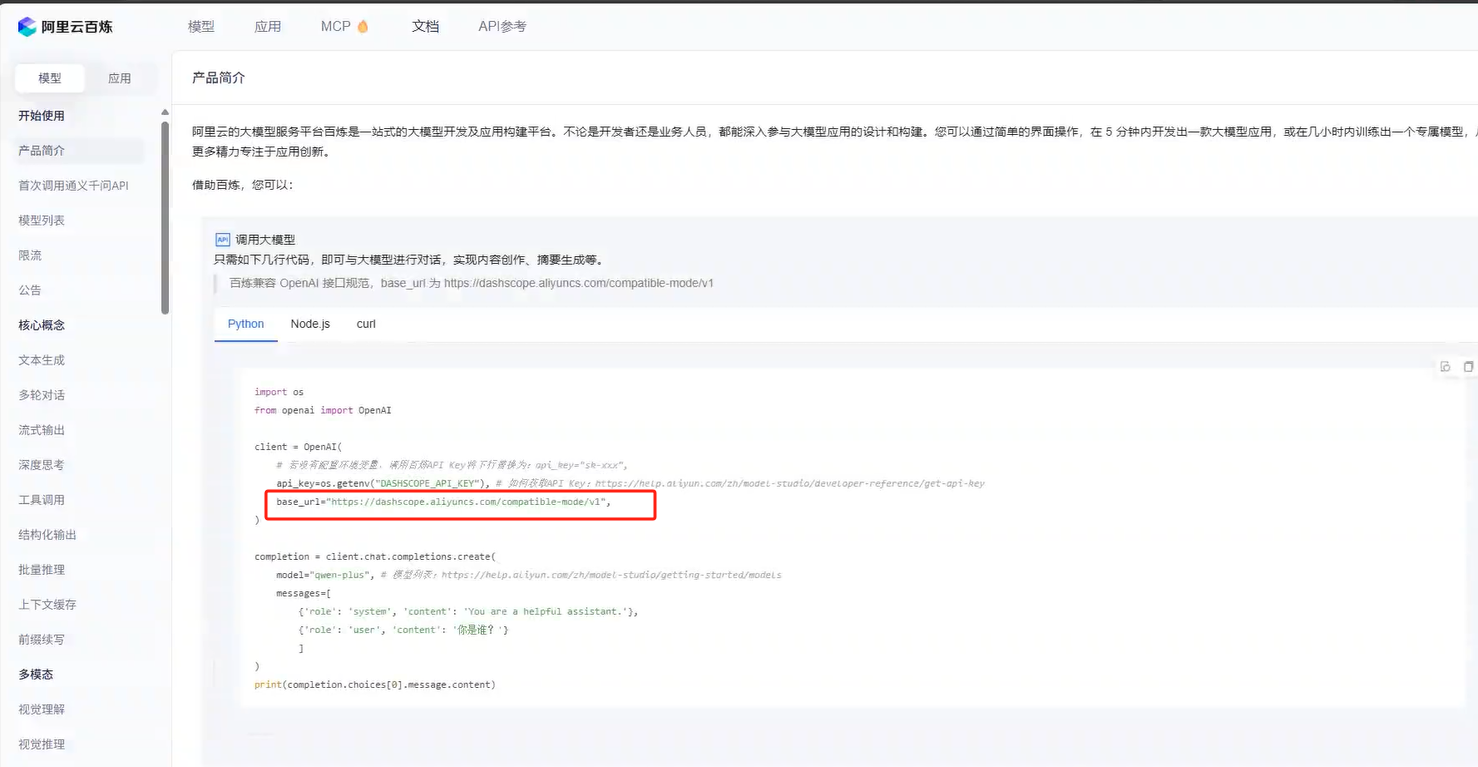Open 批量推理 in the sidebar
This screenshot has height=767, width=1478.
click(x=41, y=570)
